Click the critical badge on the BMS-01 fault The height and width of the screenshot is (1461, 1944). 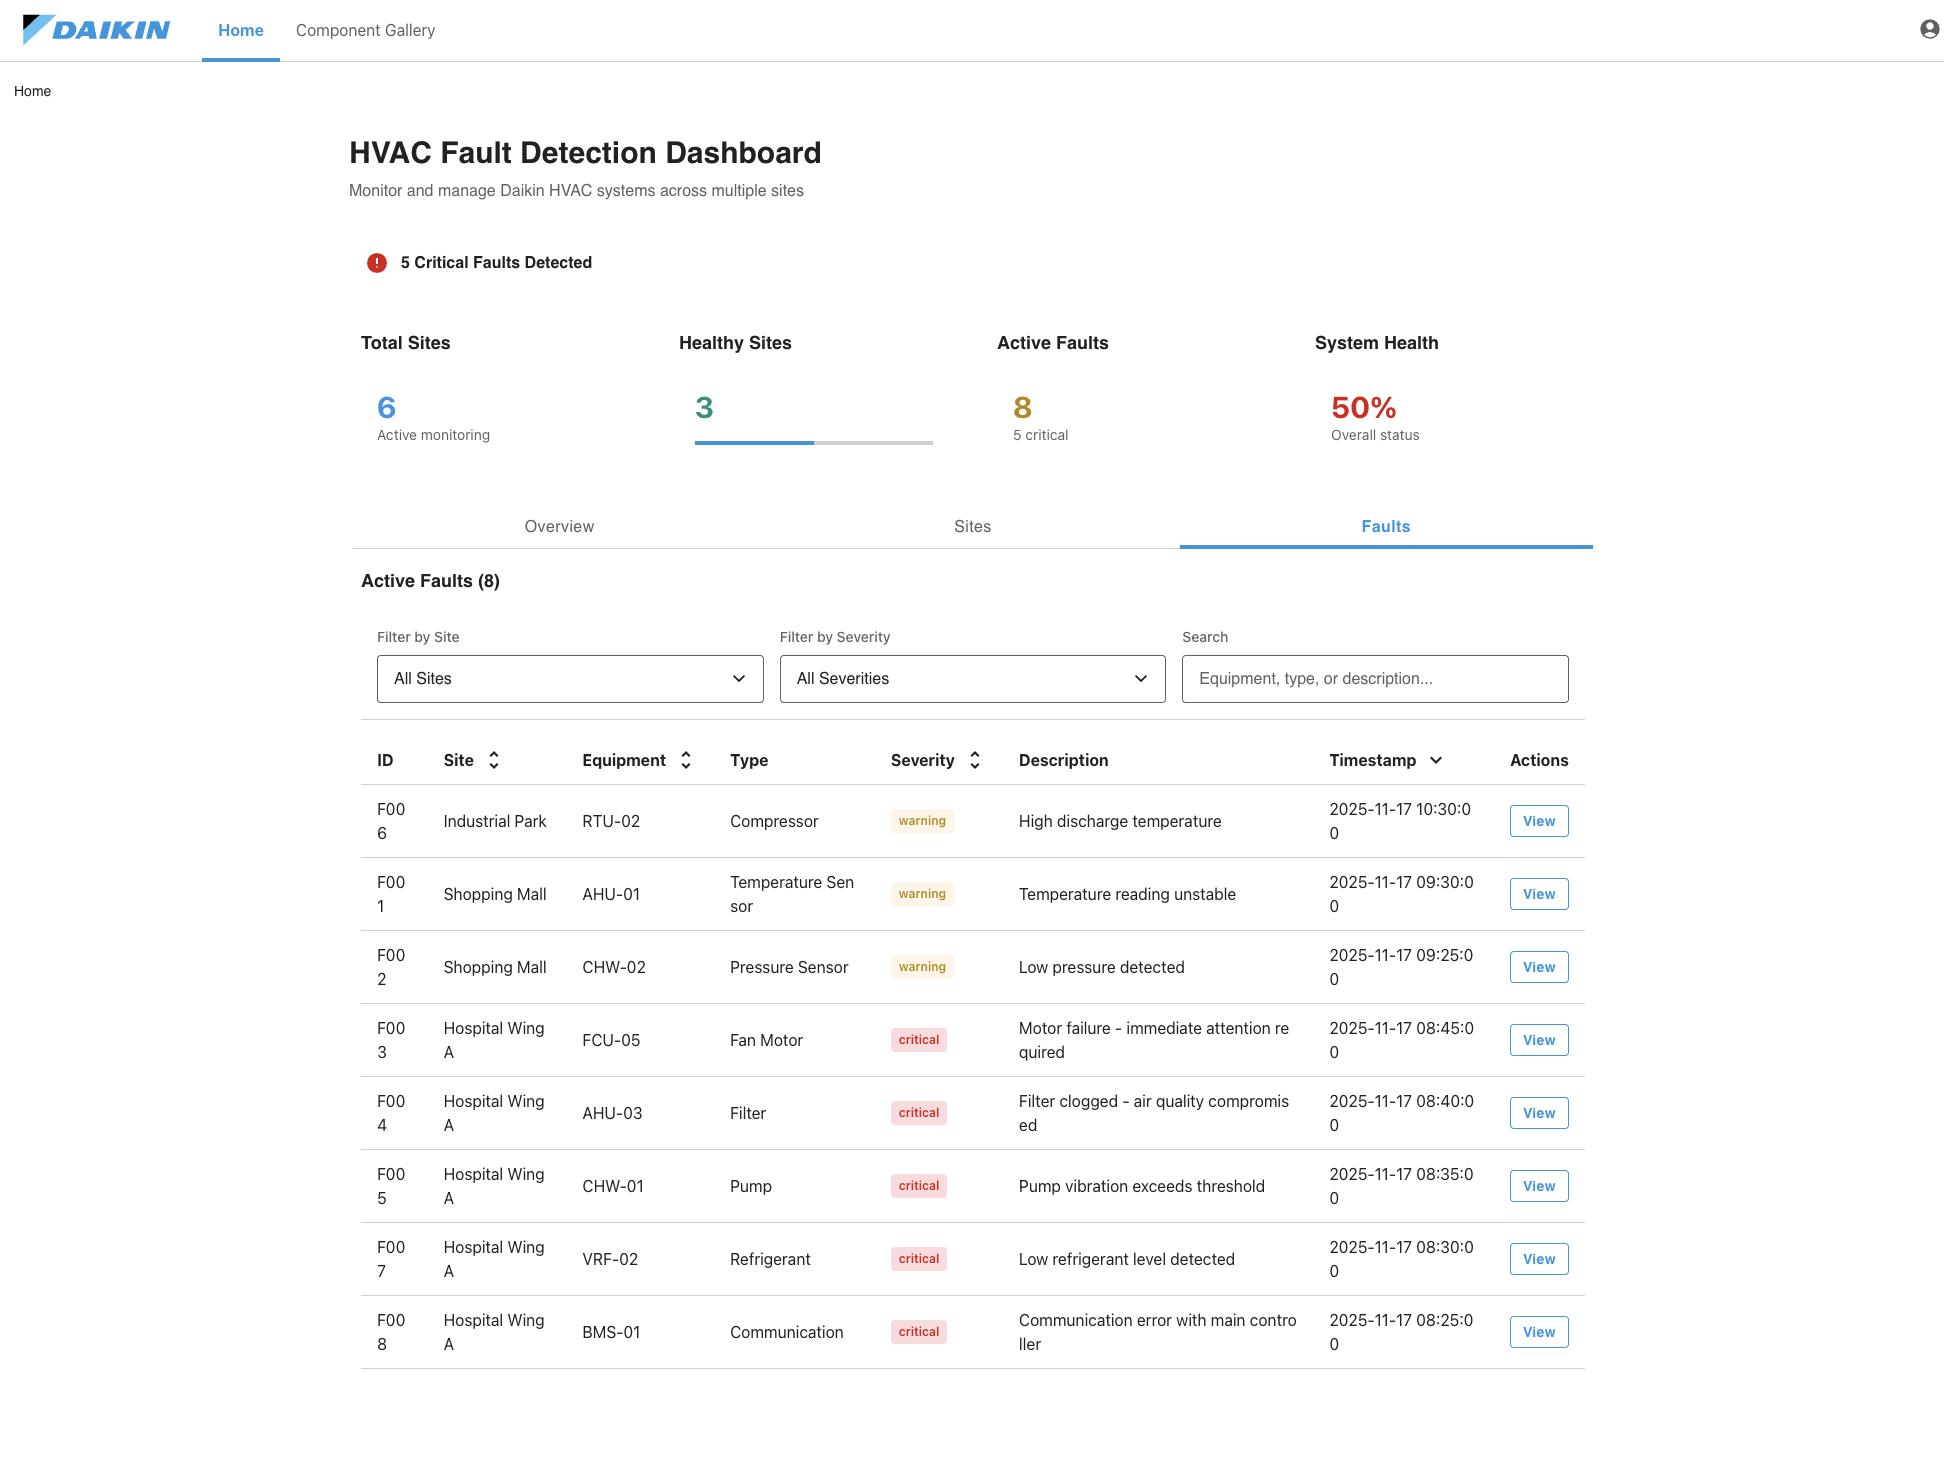click(918, 1331)
